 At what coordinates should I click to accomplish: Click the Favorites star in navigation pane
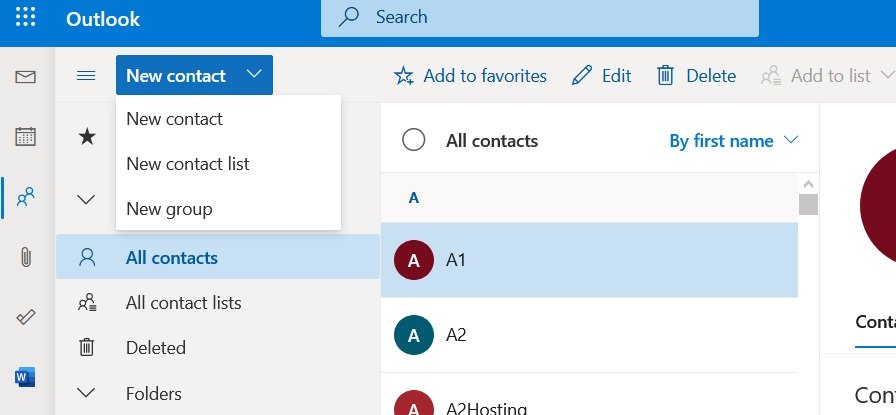(87, 138)
